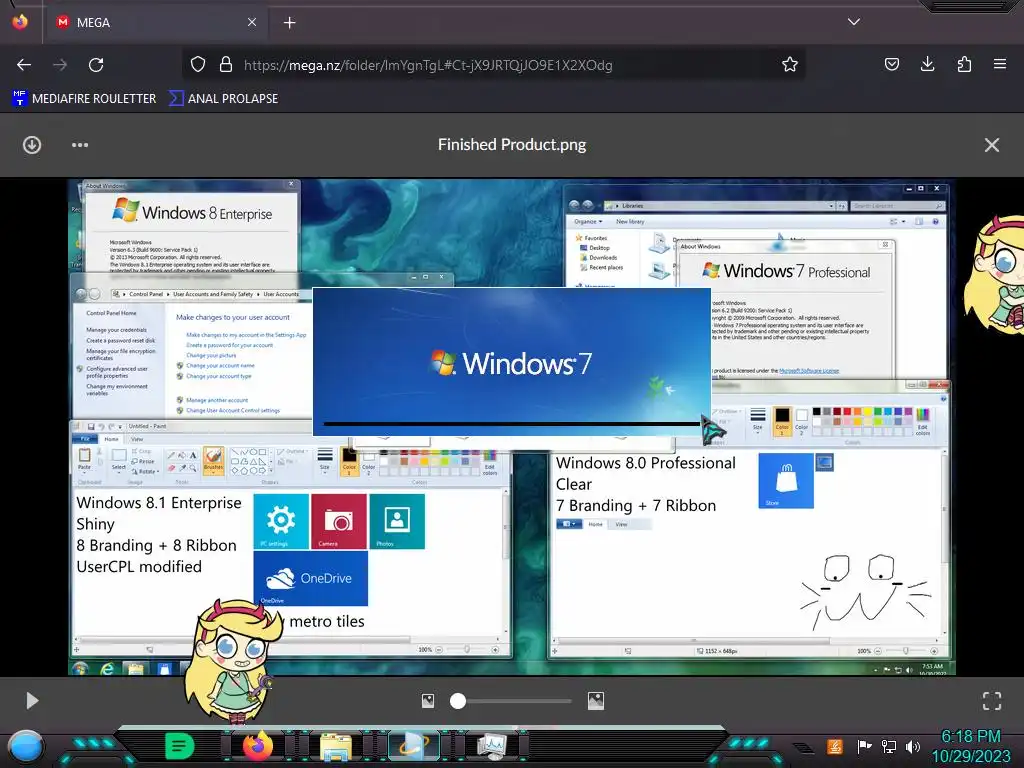Open the three-dot more options menu
The image size is (1024, 768).
(x=80, y=145)
